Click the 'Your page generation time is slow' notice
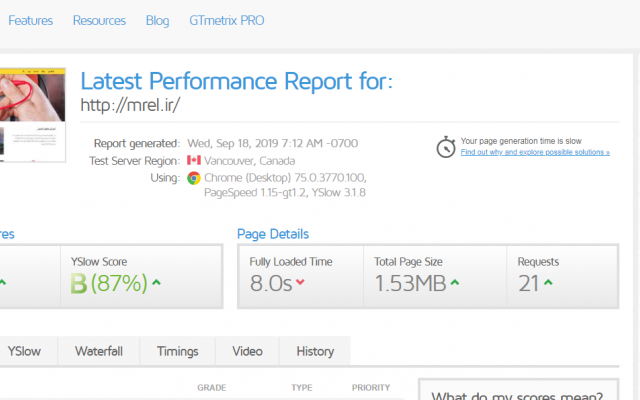This screenshot has width=640, height=400. 521,141
